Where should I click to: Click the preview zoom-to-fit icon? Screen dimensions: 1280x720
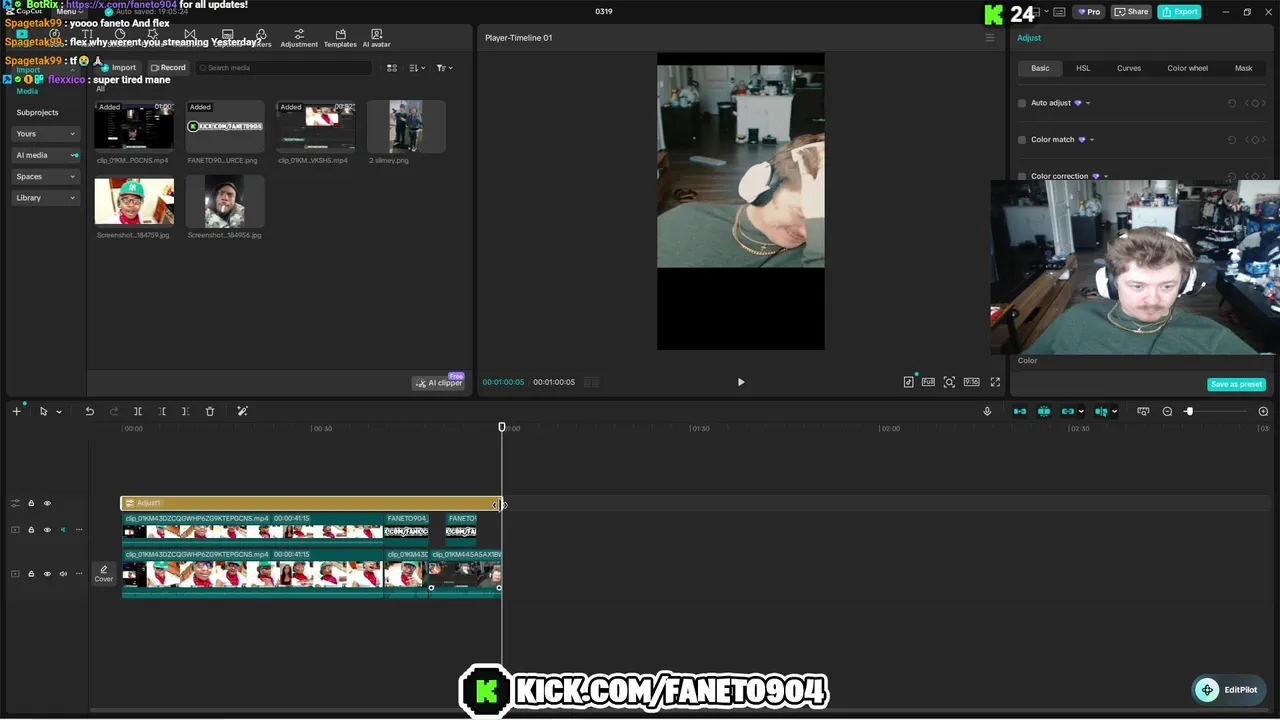949,382
